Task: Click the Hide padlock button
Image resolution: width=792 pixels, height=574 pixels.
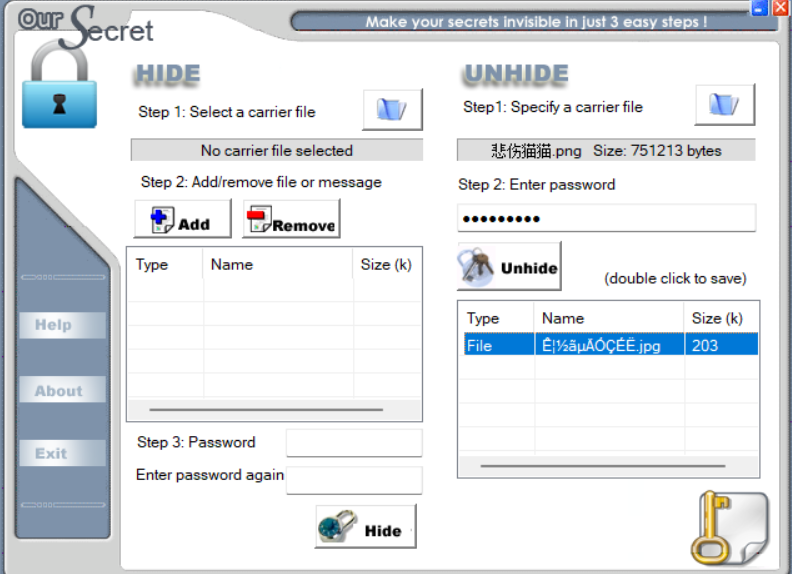Action: tap(366, 527)
